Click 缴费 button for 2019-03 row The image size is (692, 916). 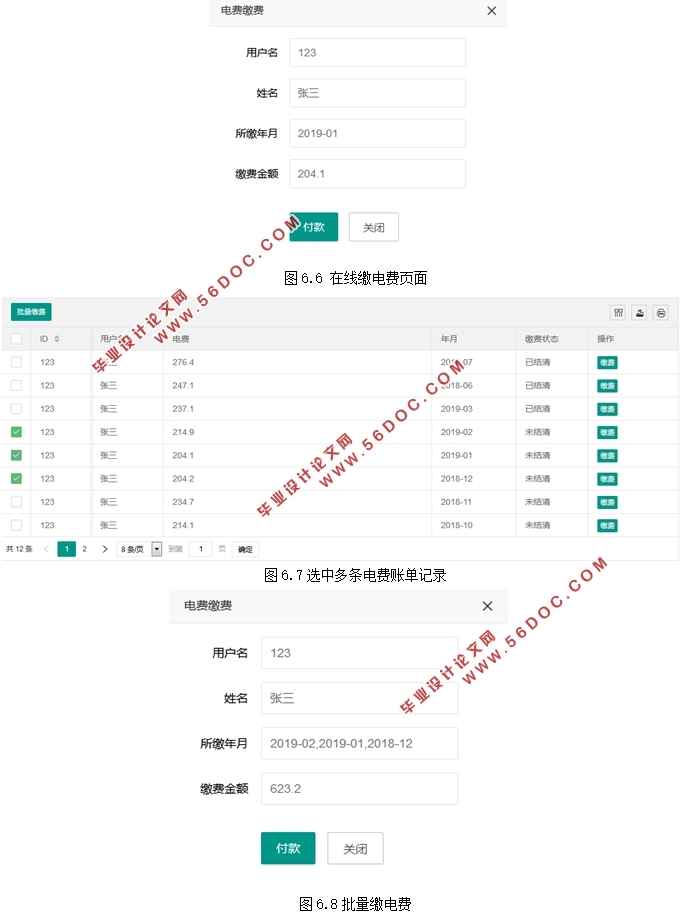607,409
